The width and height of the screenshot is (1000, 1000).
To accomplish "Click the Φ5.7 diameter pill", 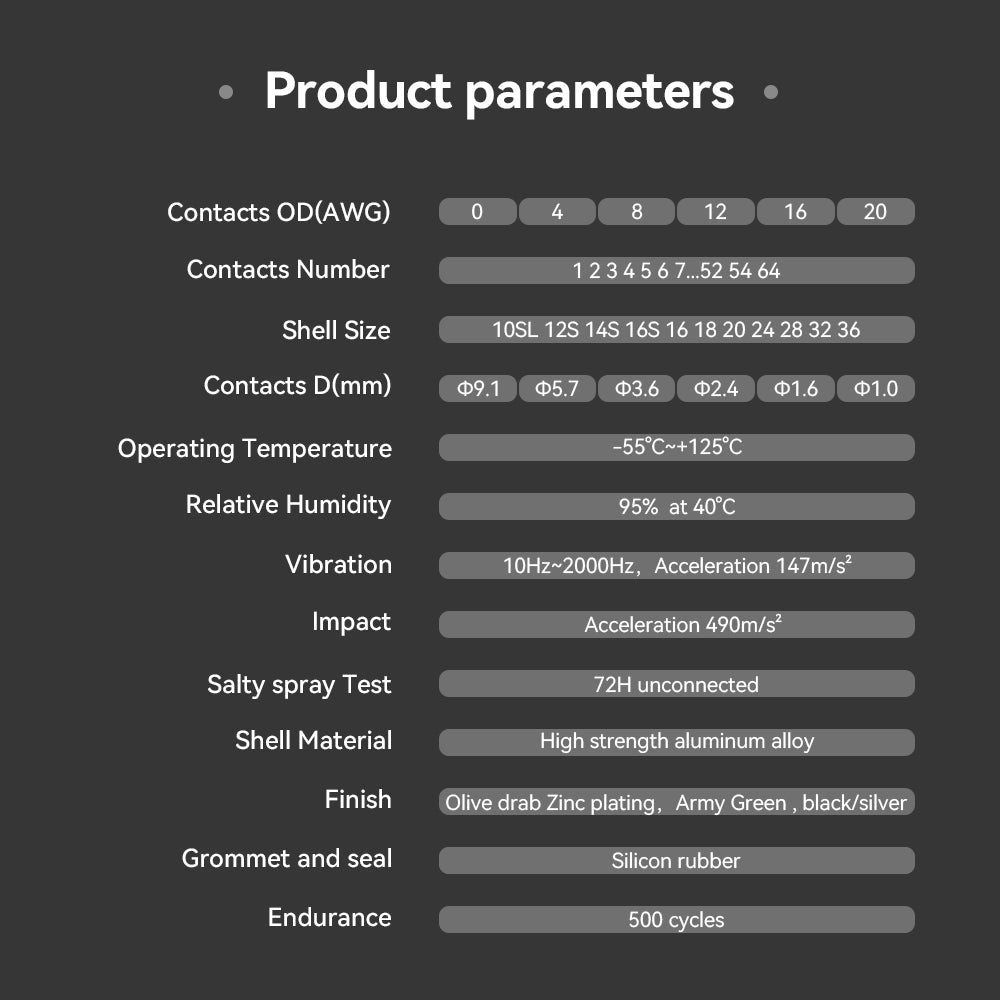I will click(x=557, y=389).
